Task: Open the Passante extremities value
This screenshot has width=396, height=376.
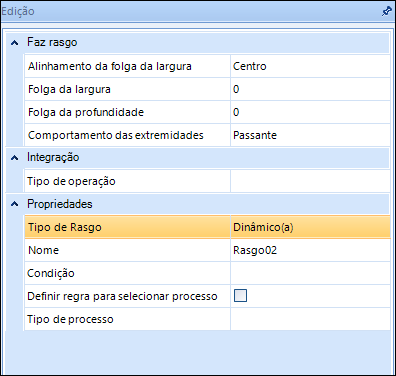Action: click(x=310, y=135)
